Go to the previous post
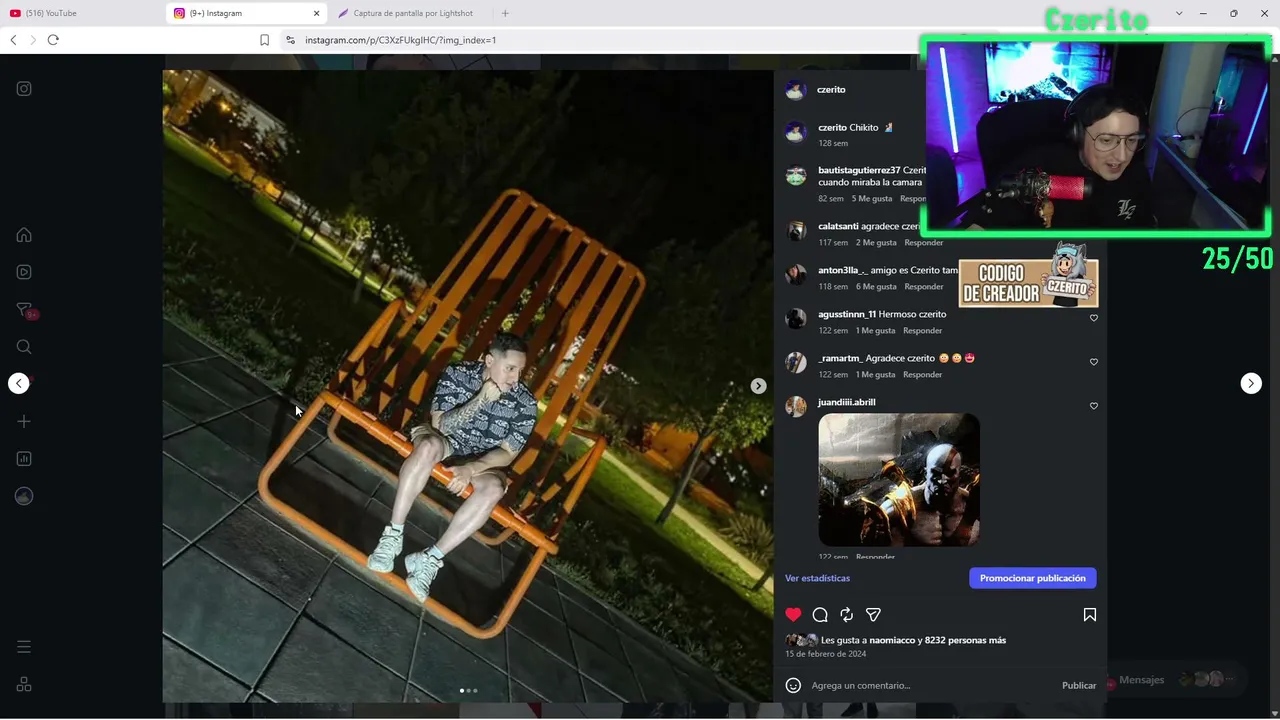 (19, 383)
